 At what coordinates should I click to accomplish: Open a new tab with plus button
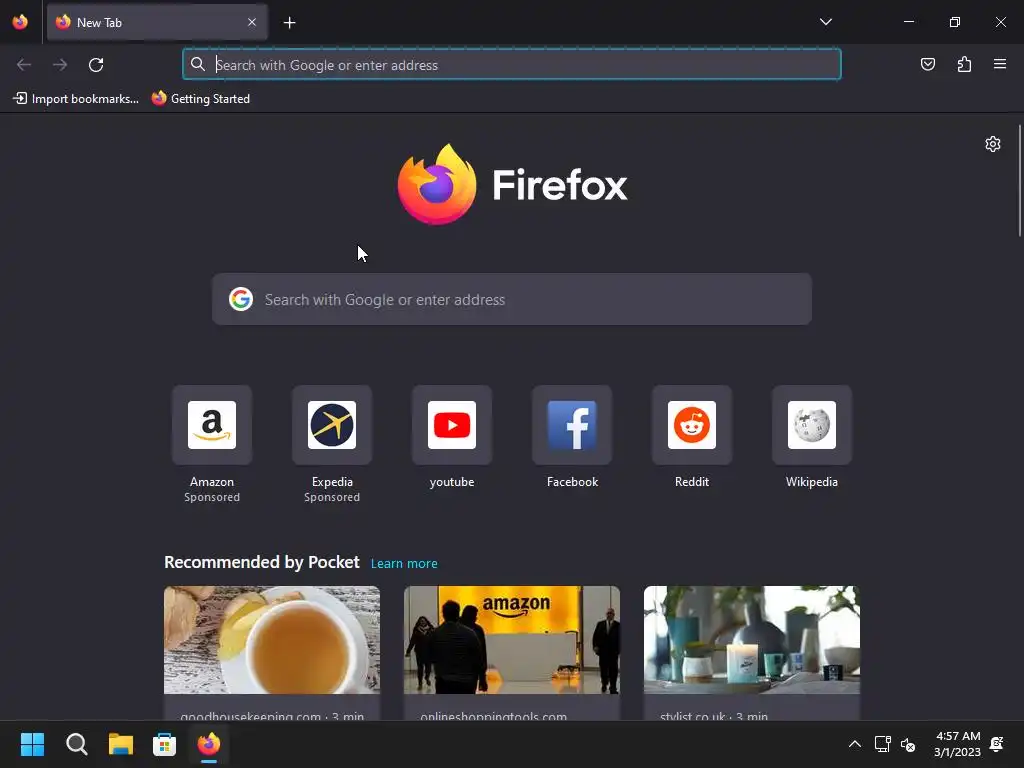tap(289, 23)
